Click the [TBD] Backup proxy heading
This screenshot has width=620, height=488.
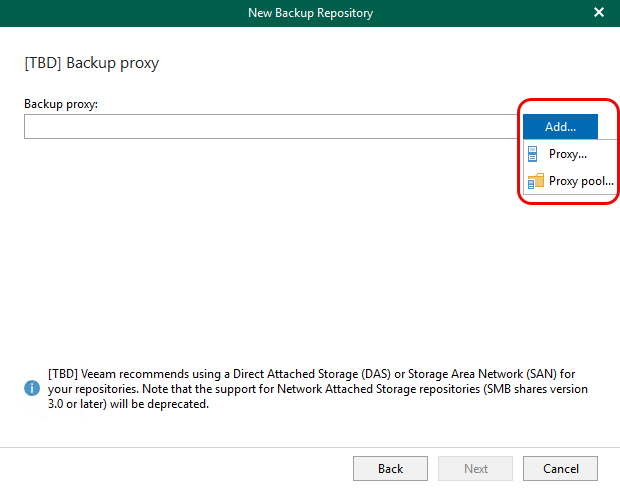click(91, 63)
